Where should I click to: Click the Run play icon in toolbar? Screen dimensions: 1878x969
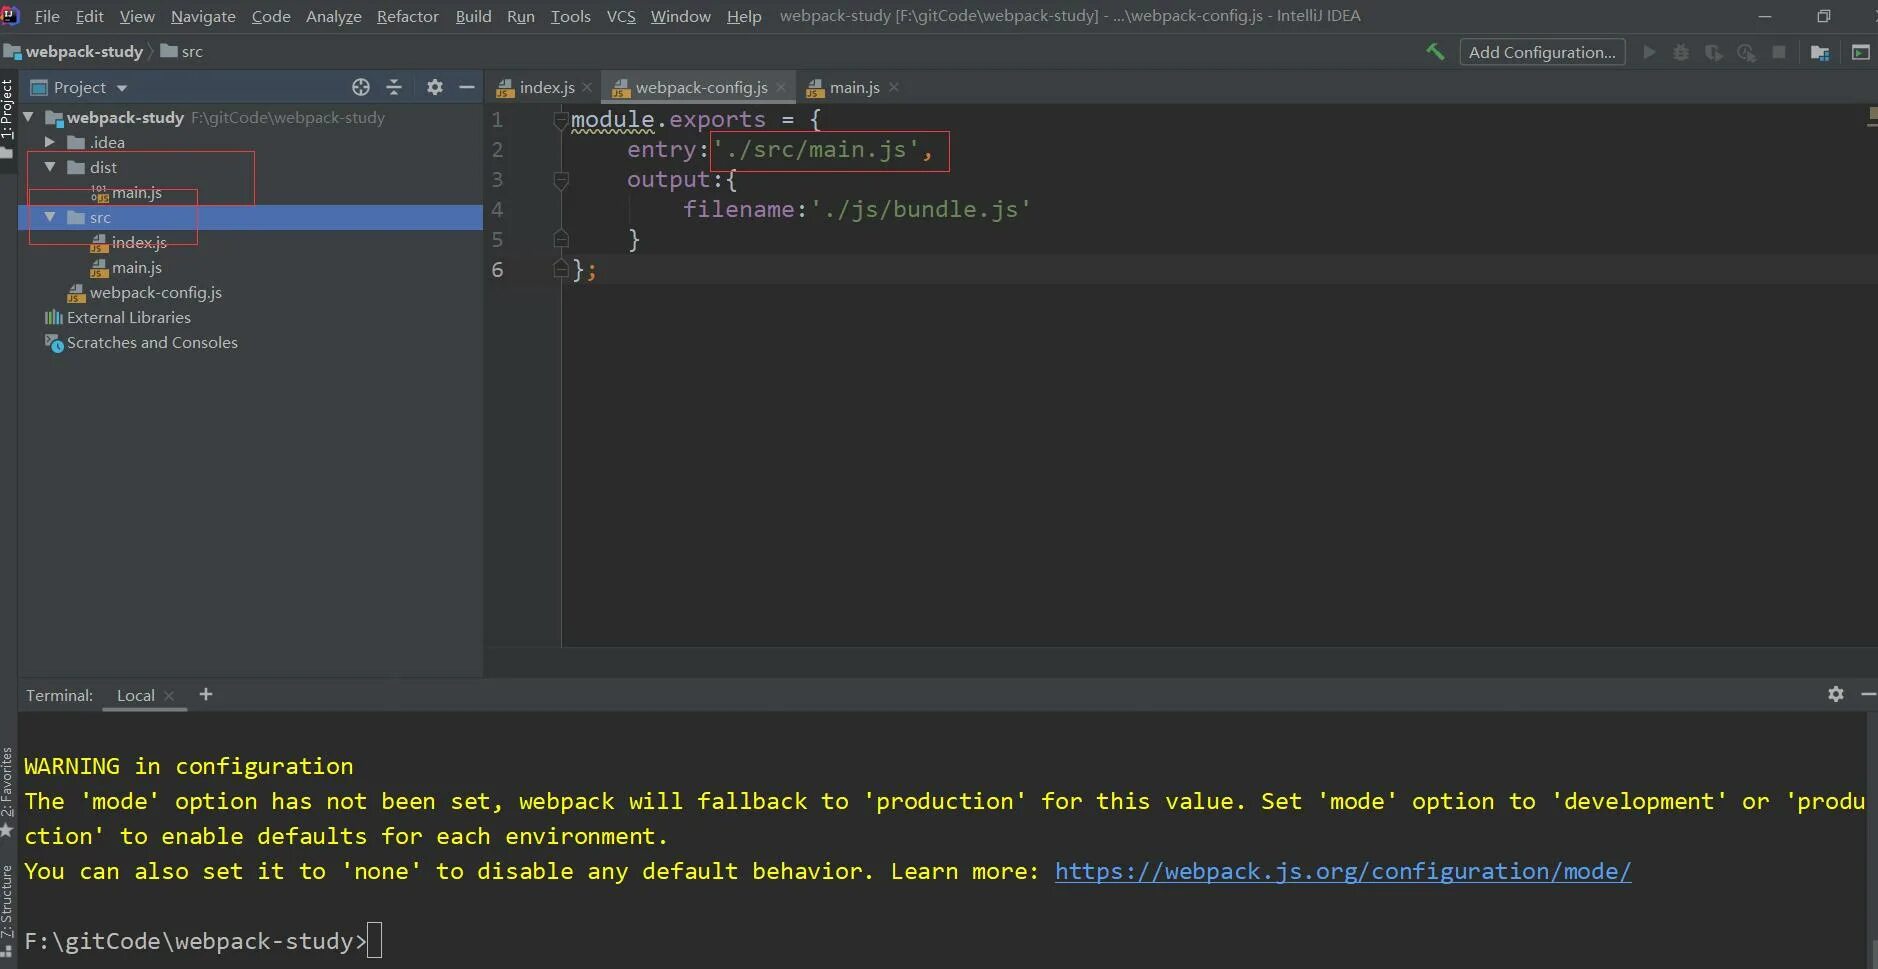pos(1649,52)
